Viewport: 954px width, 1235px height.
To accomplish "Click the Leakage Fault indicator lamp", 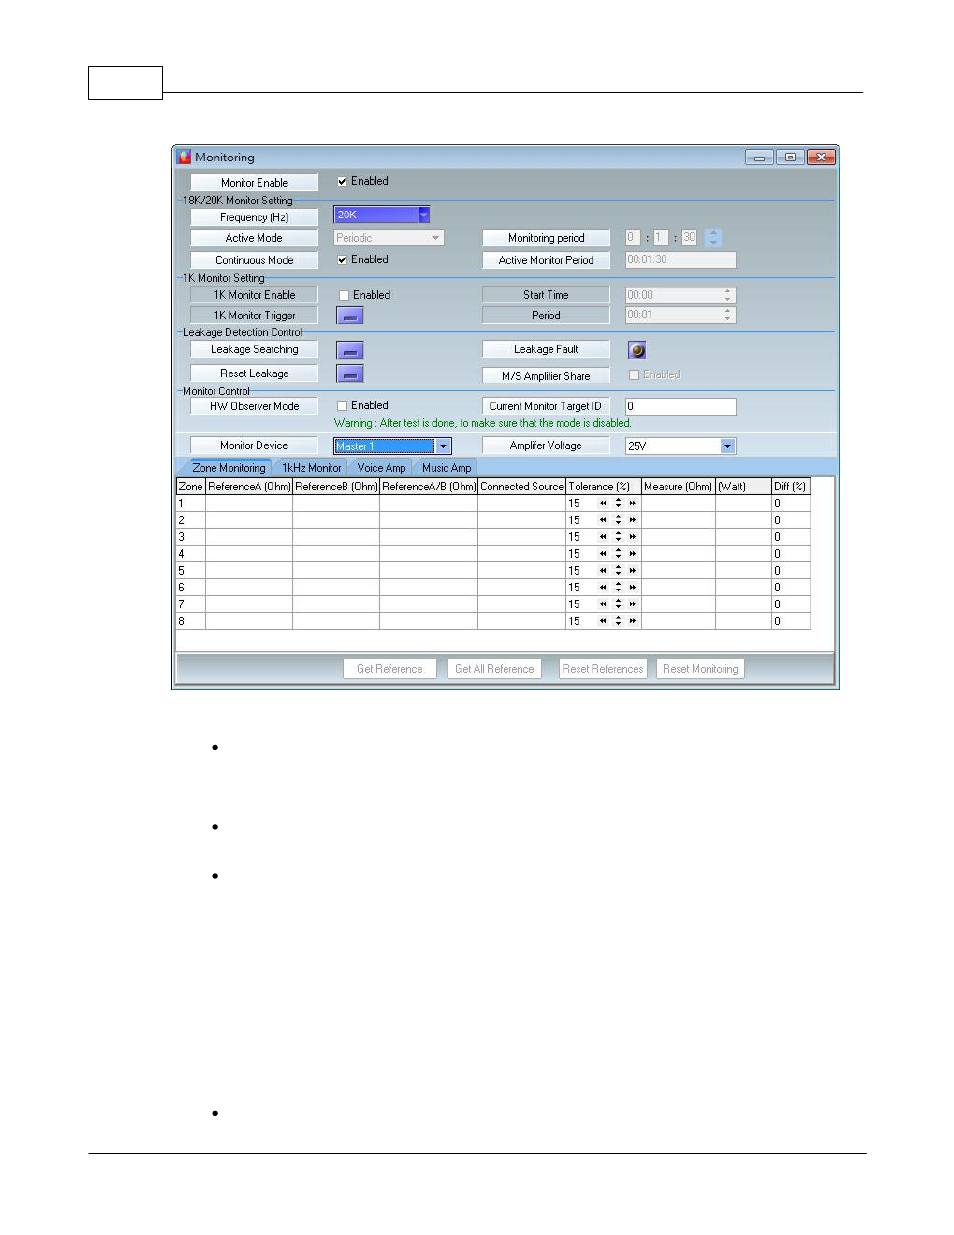I will pyautogui.click(x=637, y=350).
